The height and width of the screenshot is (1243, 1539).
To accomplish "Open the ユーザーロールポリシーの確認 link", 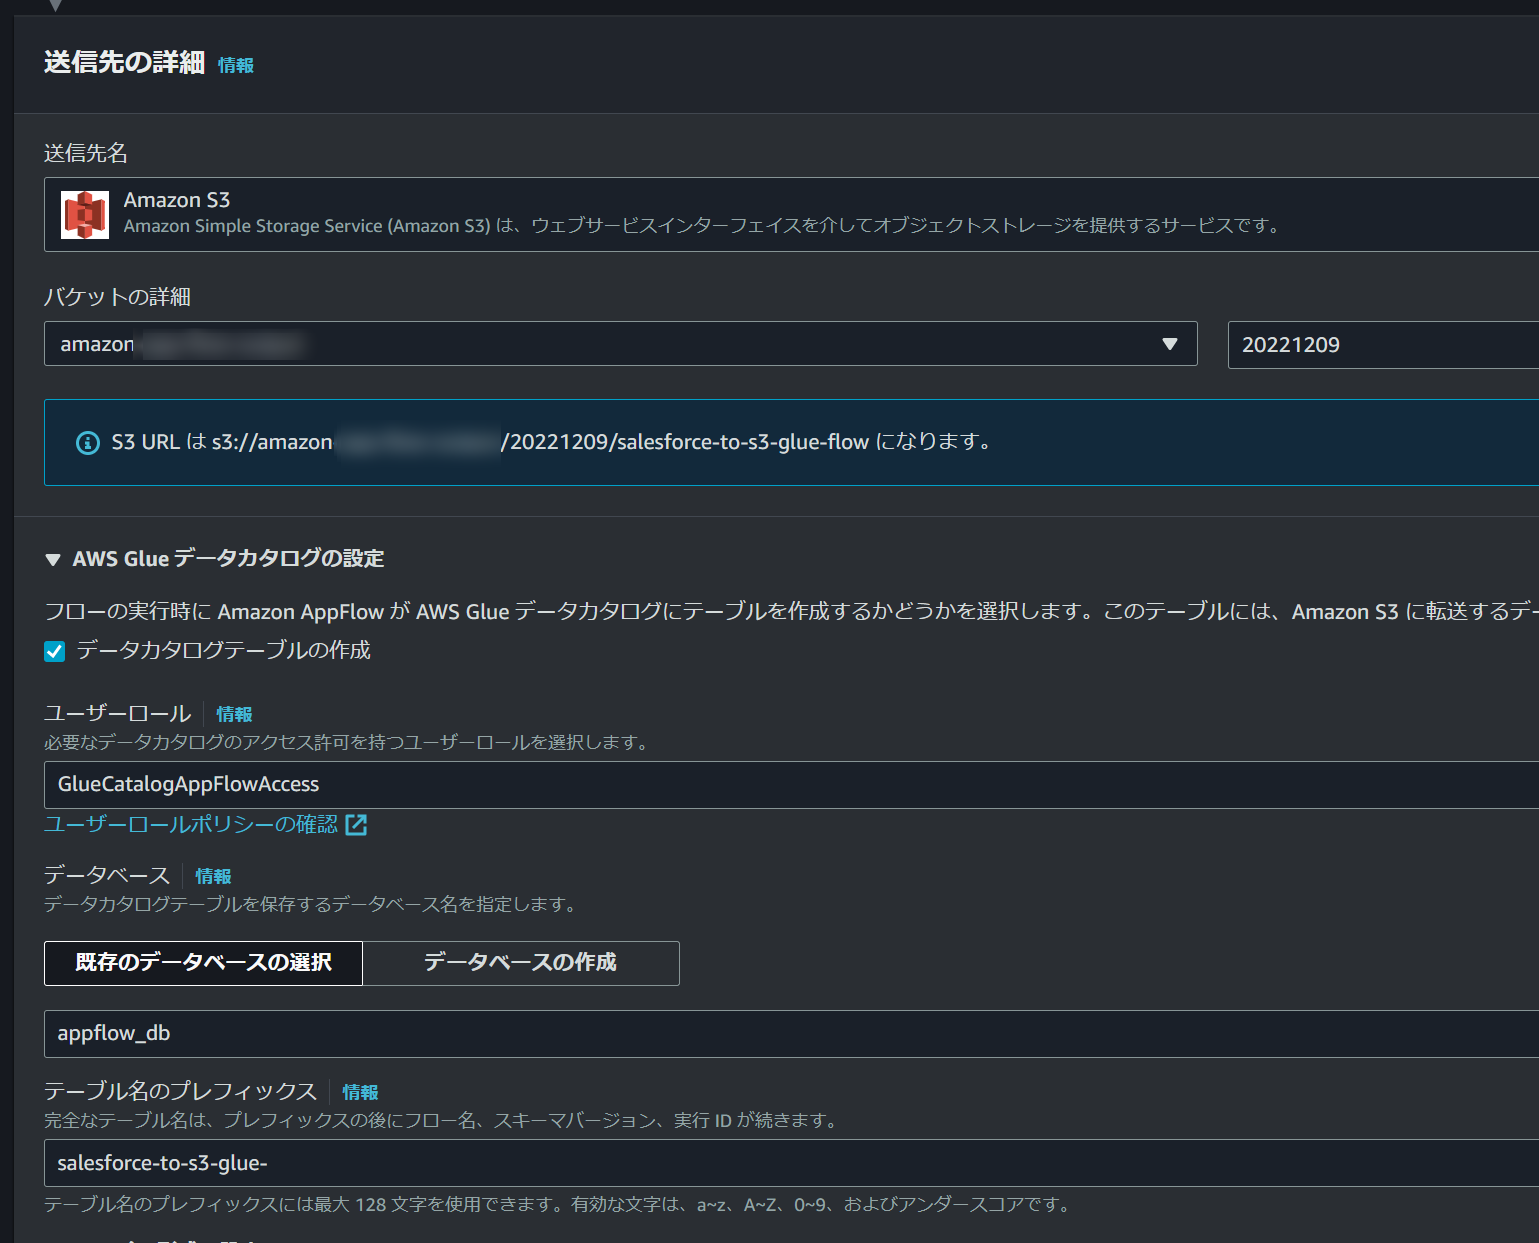I will [191, 824].
